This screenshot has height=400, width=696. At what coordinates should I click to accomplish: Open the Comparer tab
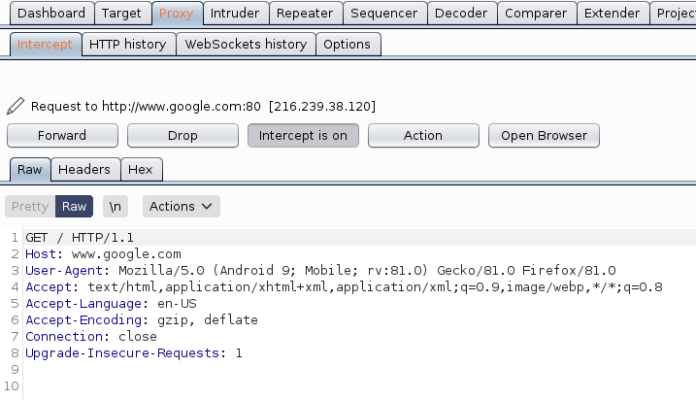[x=536, y=13]
